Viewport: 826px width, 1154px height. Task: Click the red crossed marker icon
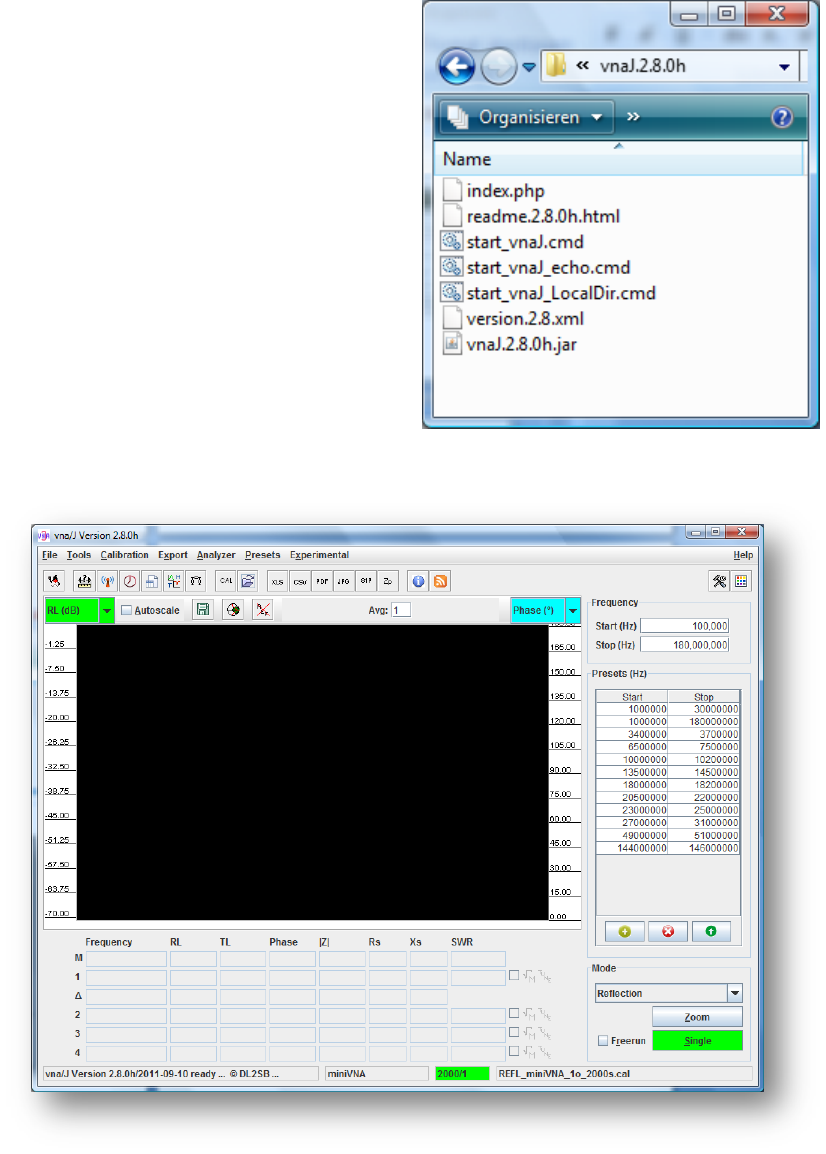[263, 609]
